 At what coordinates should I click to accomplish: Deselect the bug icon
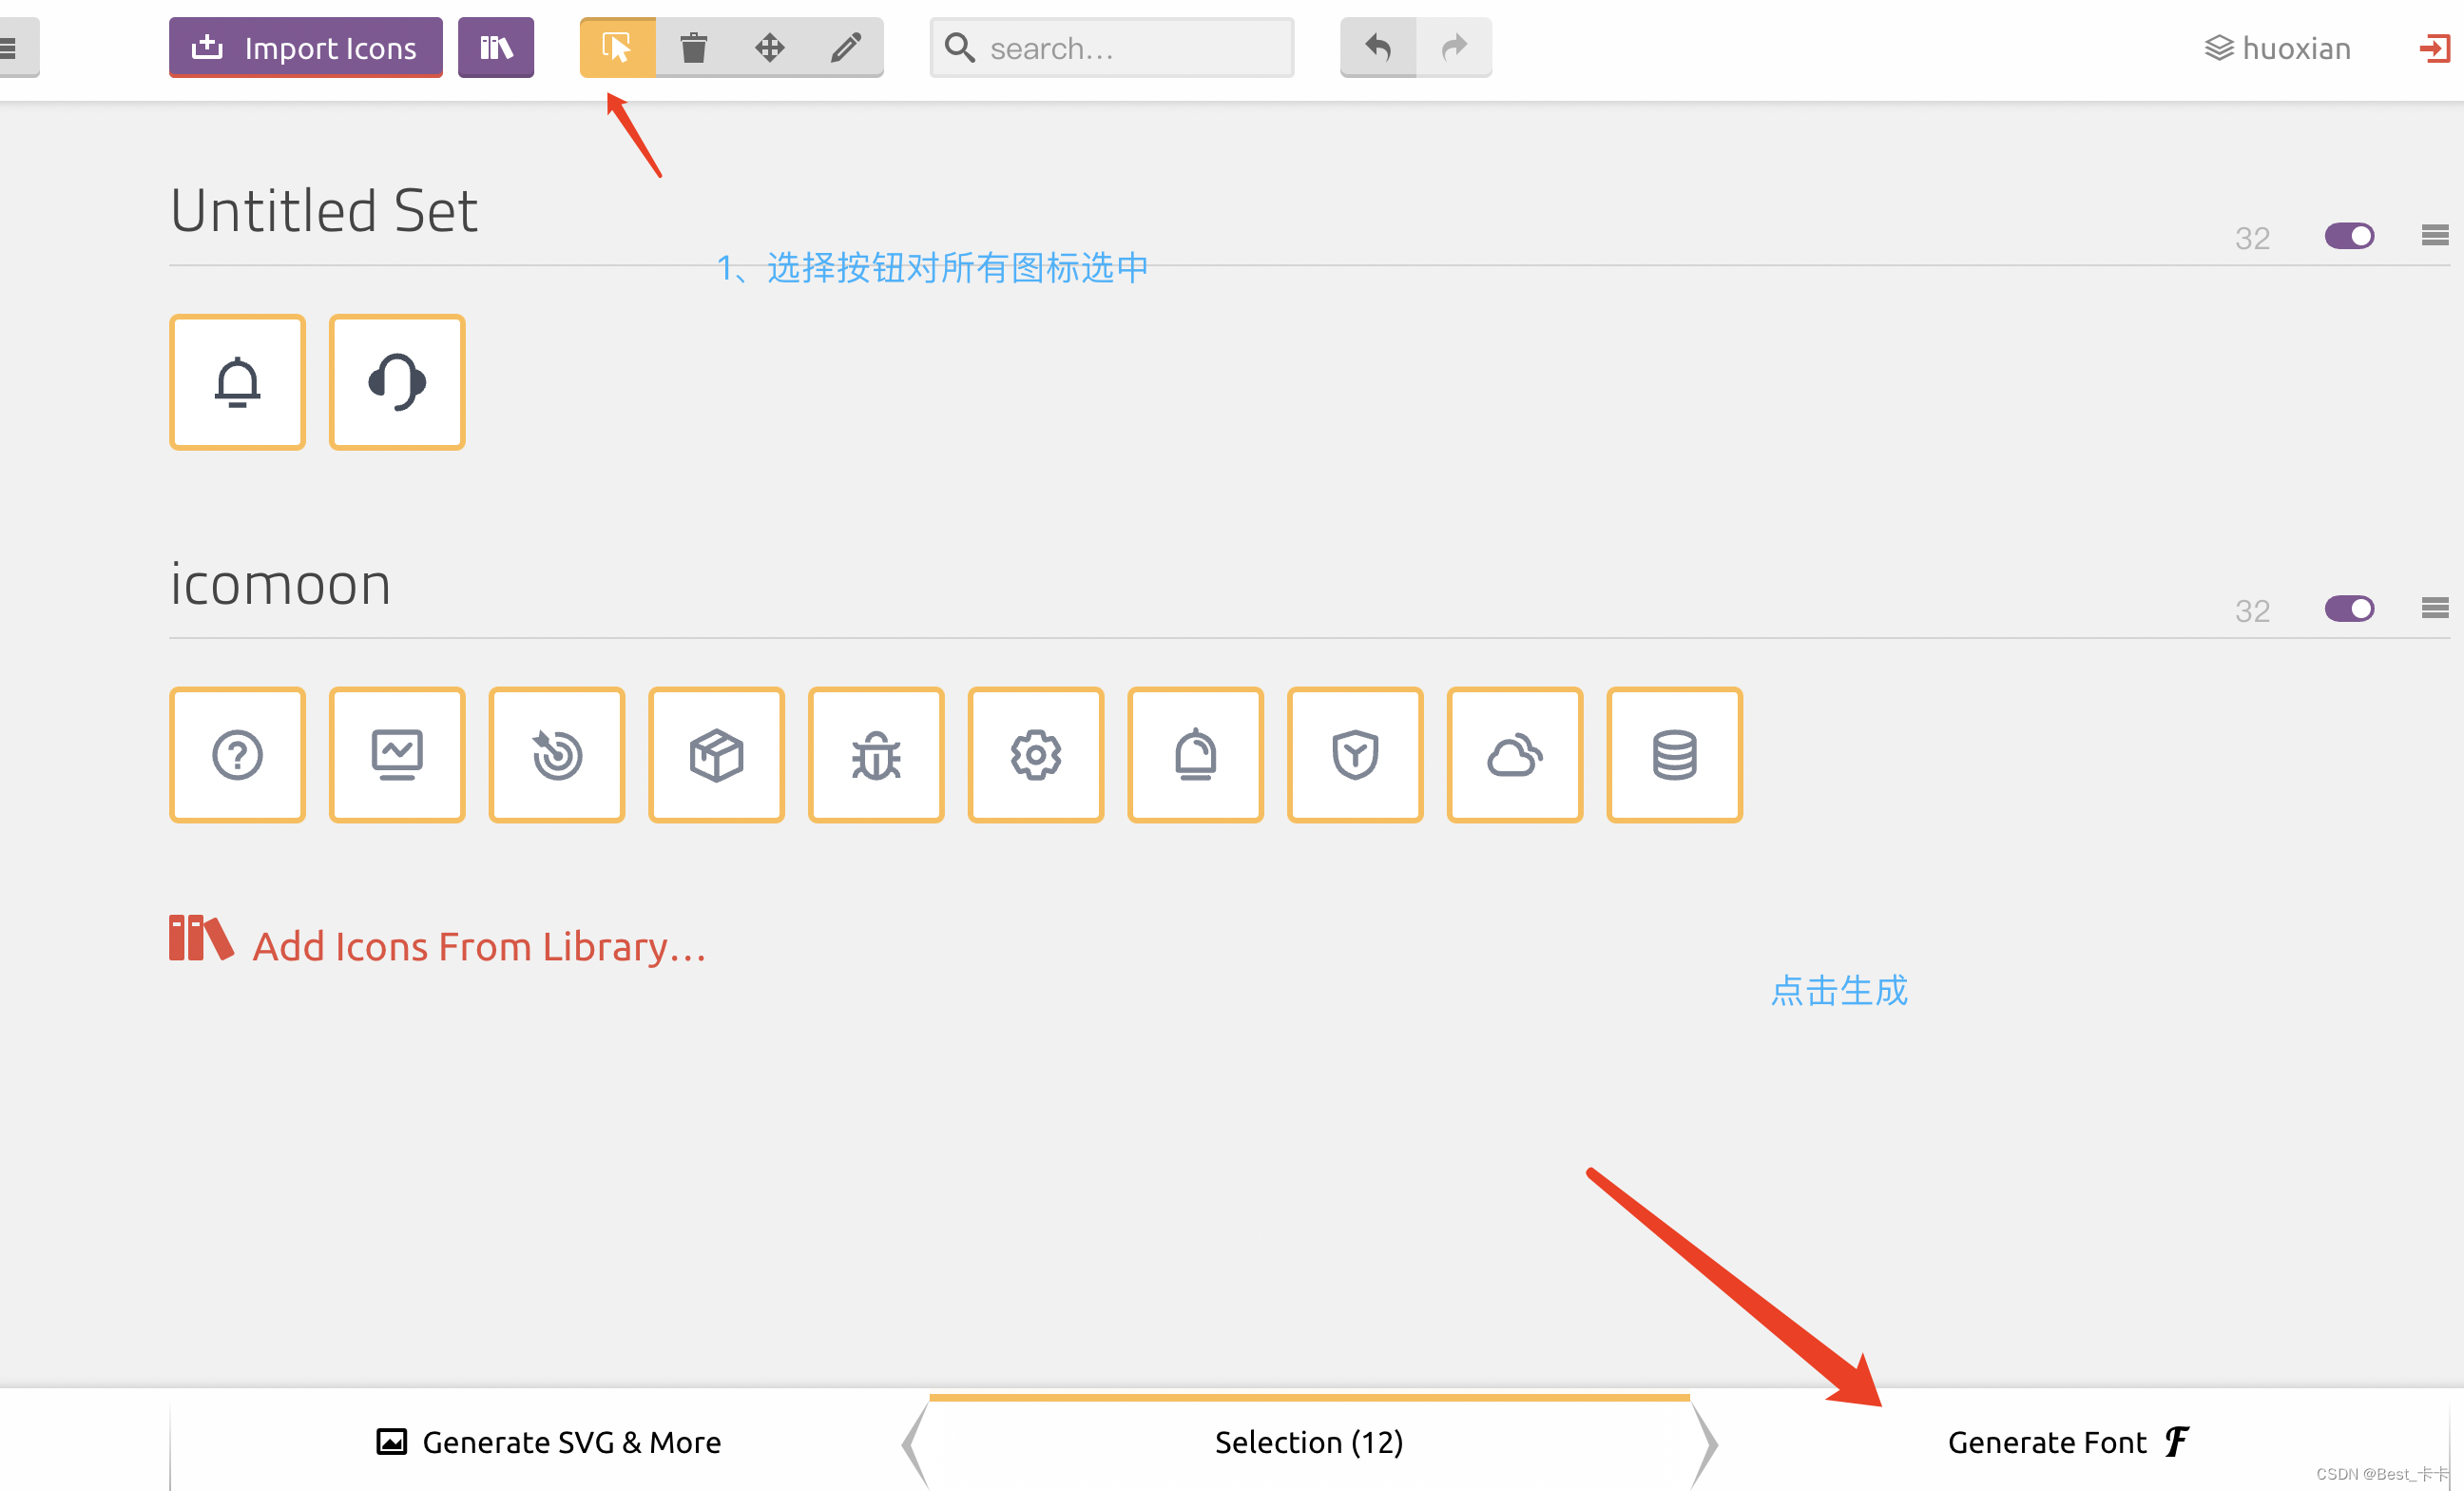(876, 755)
